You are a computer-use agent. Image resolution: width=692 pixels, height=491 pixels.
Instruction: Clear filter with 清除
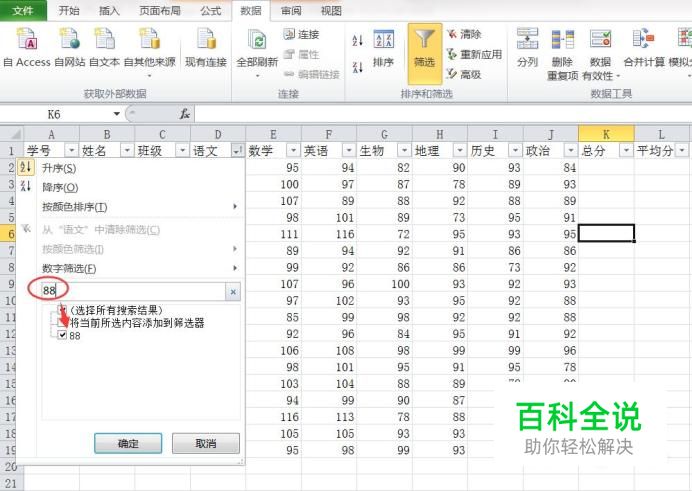click(464, 34)
